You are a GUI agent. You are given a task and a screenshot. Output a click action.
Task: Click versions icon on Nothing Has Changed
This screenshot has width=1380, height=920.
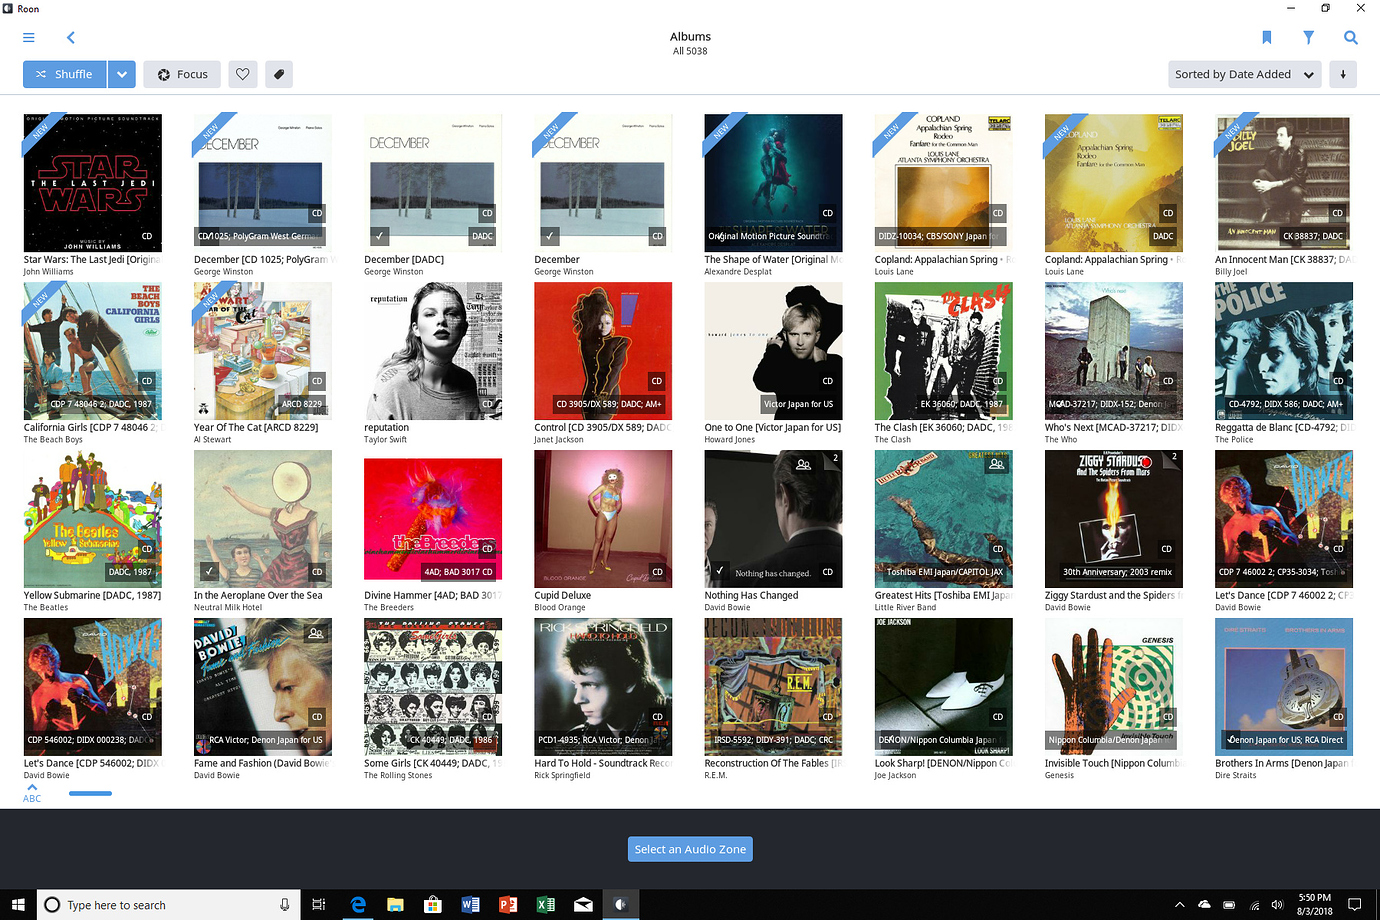803,465
